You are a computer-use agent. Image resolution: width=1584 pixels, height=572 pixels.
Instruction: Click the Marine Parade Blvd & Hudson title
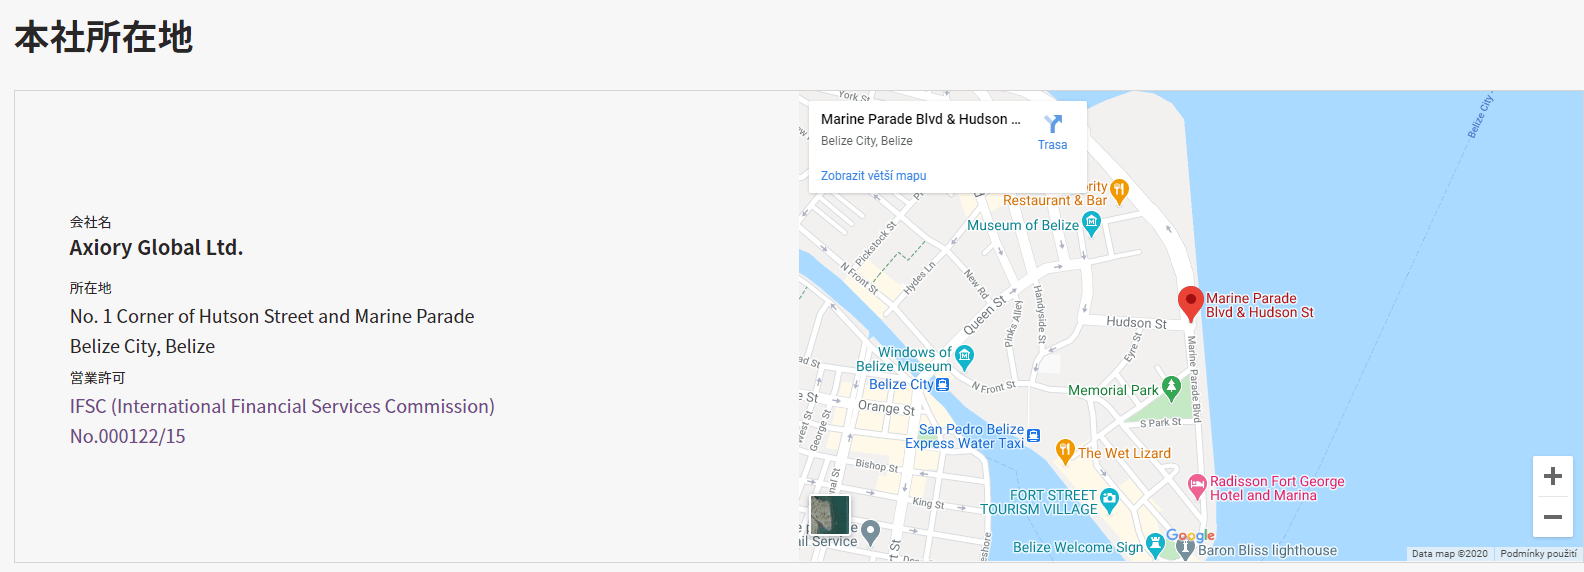point(921,119)
